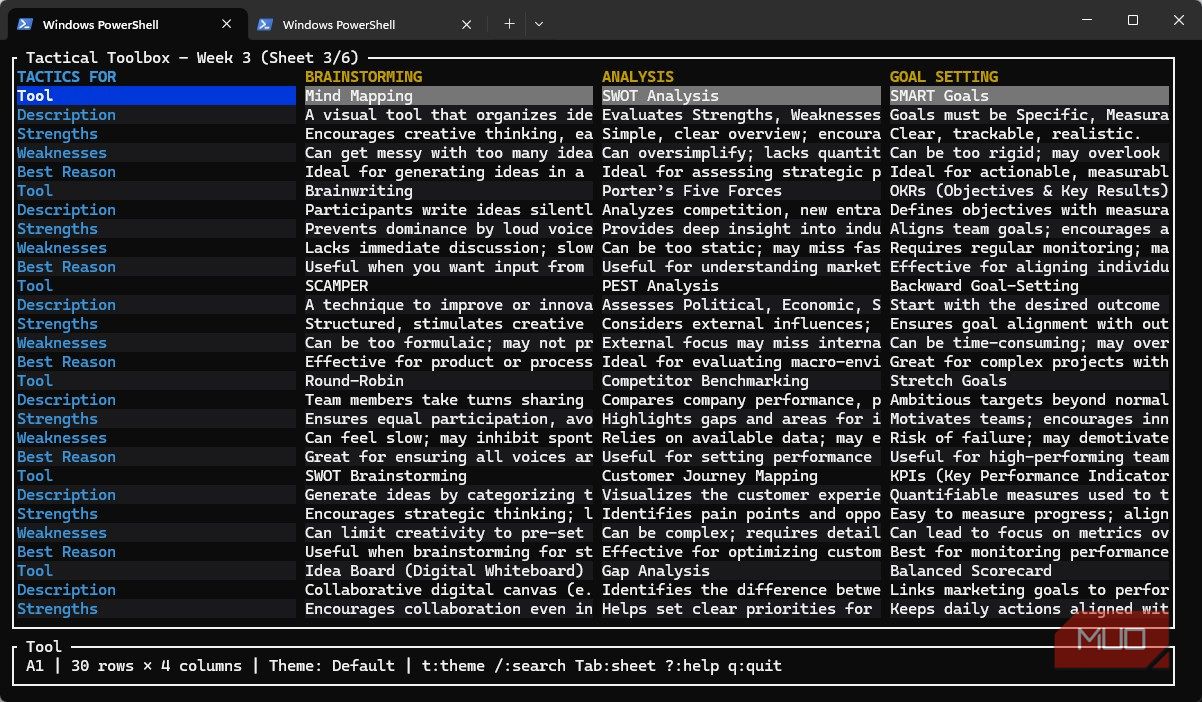Click the '?:help' shortcut hint
The height and width of the screenshot is (702, 1202).
tap(692, 666)
